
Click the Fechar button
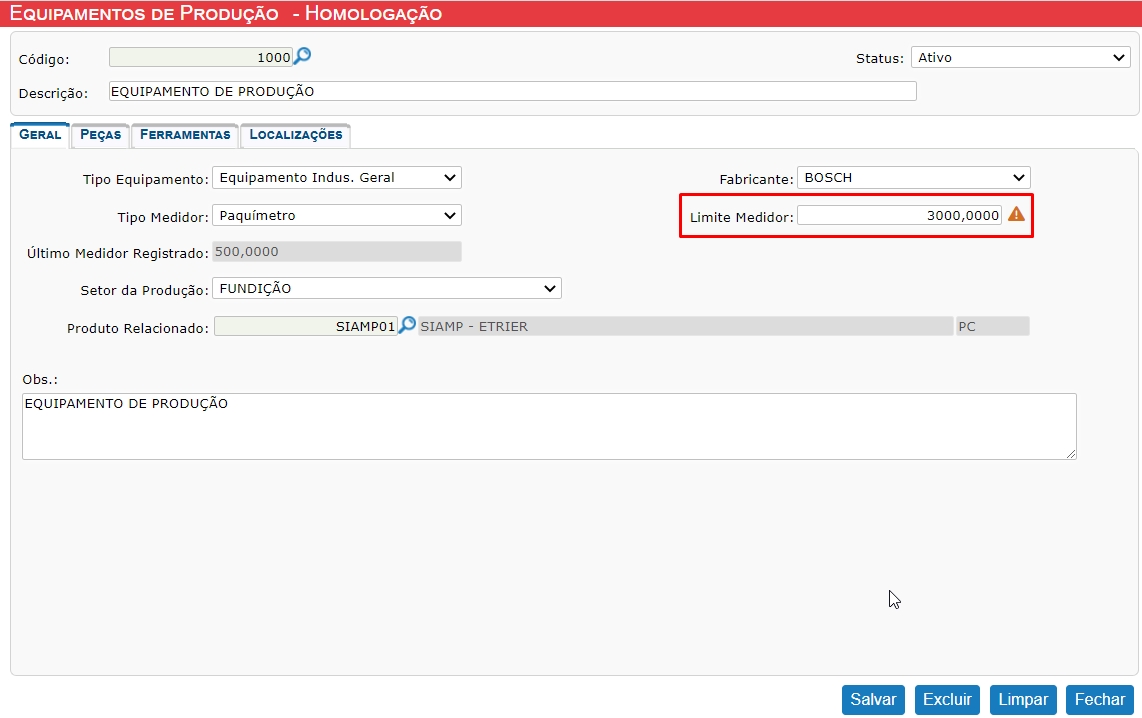[1100, 700]
